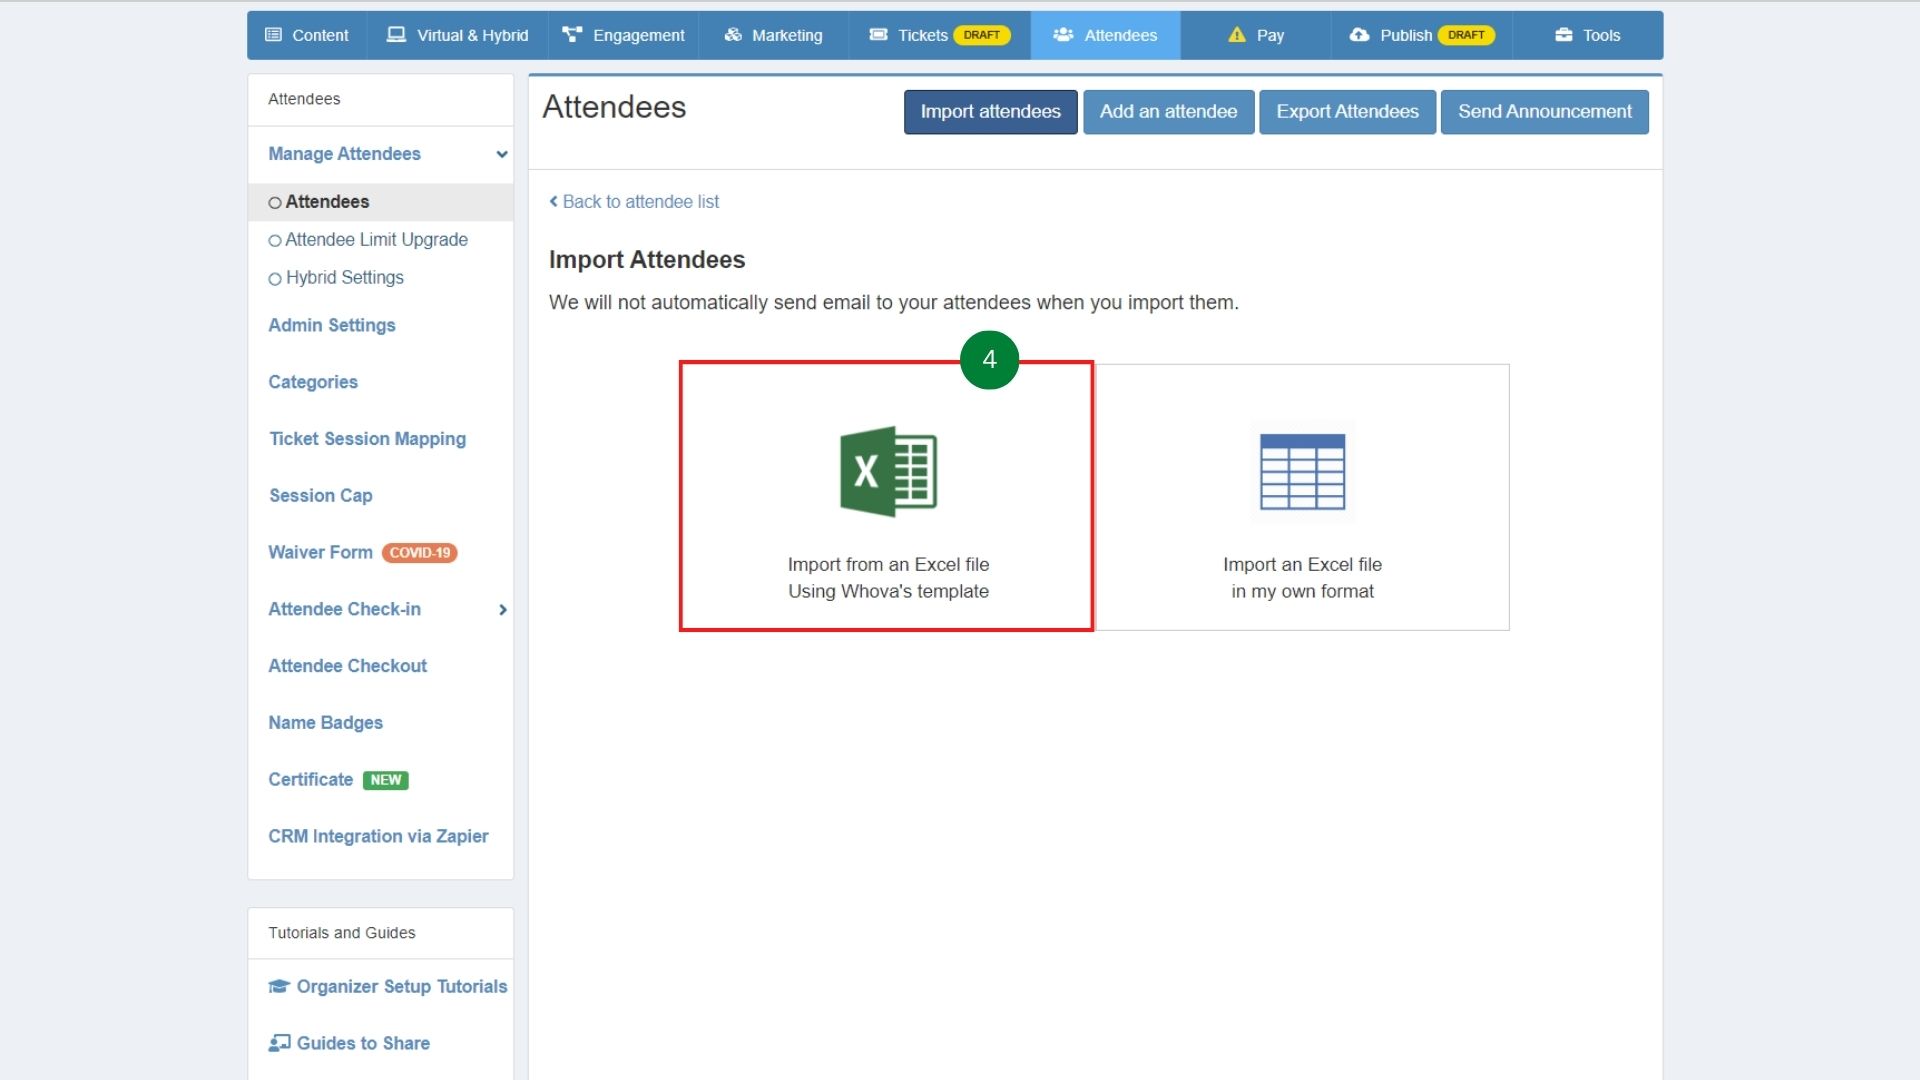Image resolution: width=1920 pixels, height=1080 pixels.
Task: Open the Content tab
Action: coord(307,35)
